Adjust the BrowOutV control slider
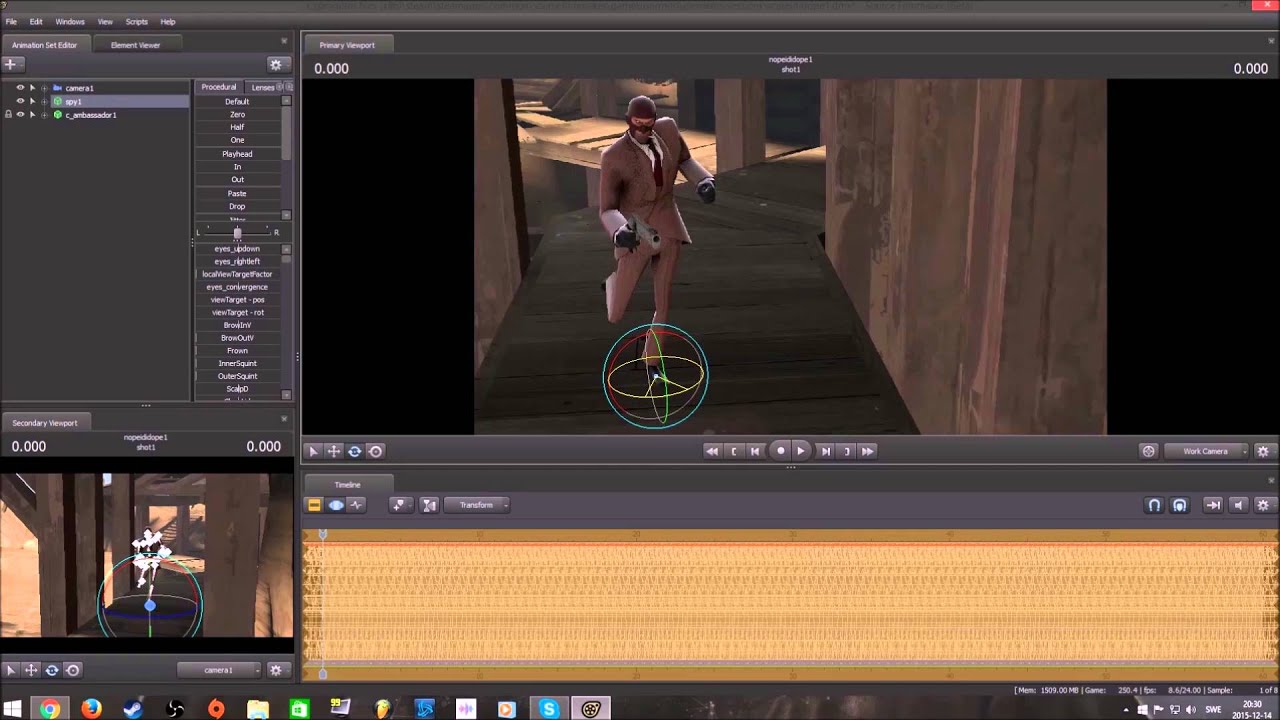The width and height of the screenshot is (1280, 720). click(x=237, y=338)
